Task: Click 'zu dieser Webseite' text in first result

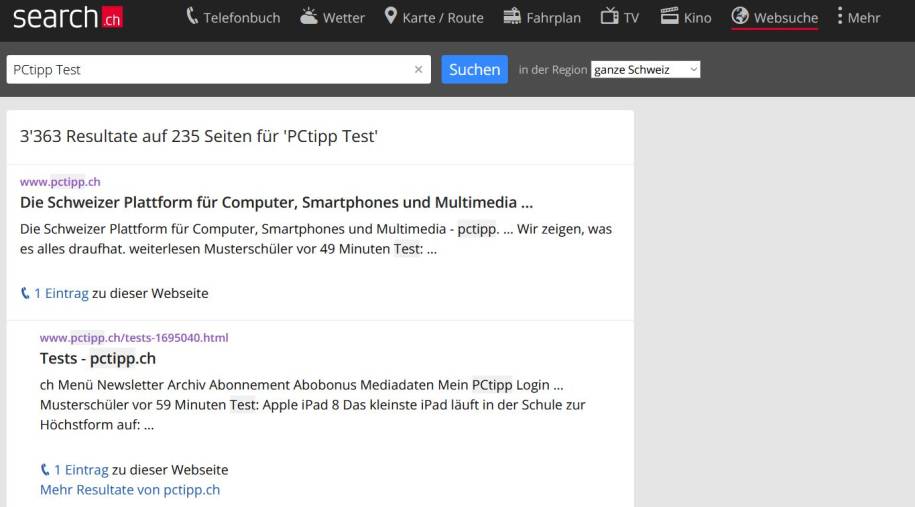Action: coord(150,293)
